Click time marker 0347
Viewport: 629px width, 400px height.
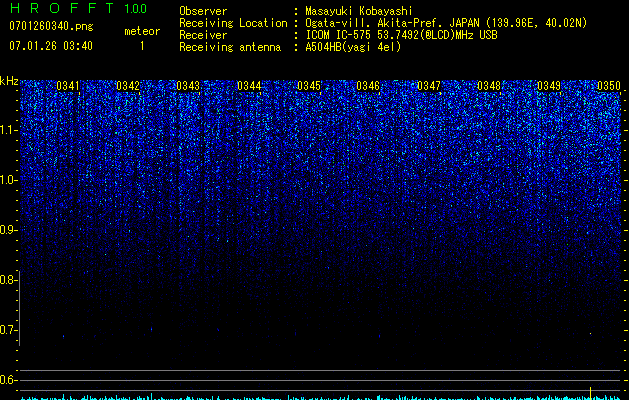point(429,86)
